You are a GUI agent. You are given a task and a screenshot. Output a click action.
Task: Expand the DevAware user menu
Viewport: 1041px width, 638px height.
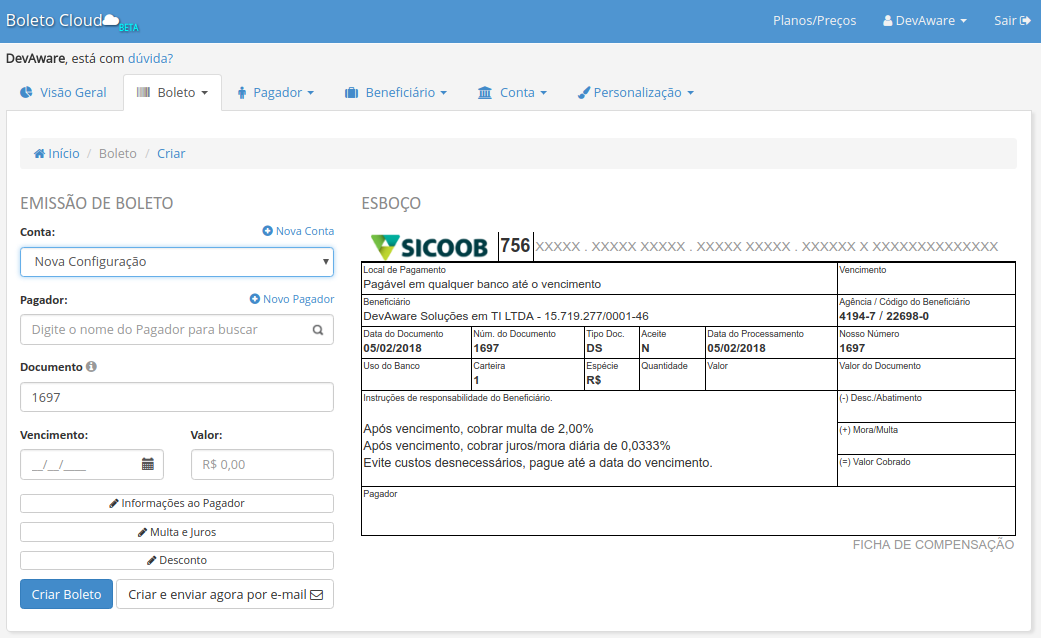pyautogui.click(x=924, y=21)
